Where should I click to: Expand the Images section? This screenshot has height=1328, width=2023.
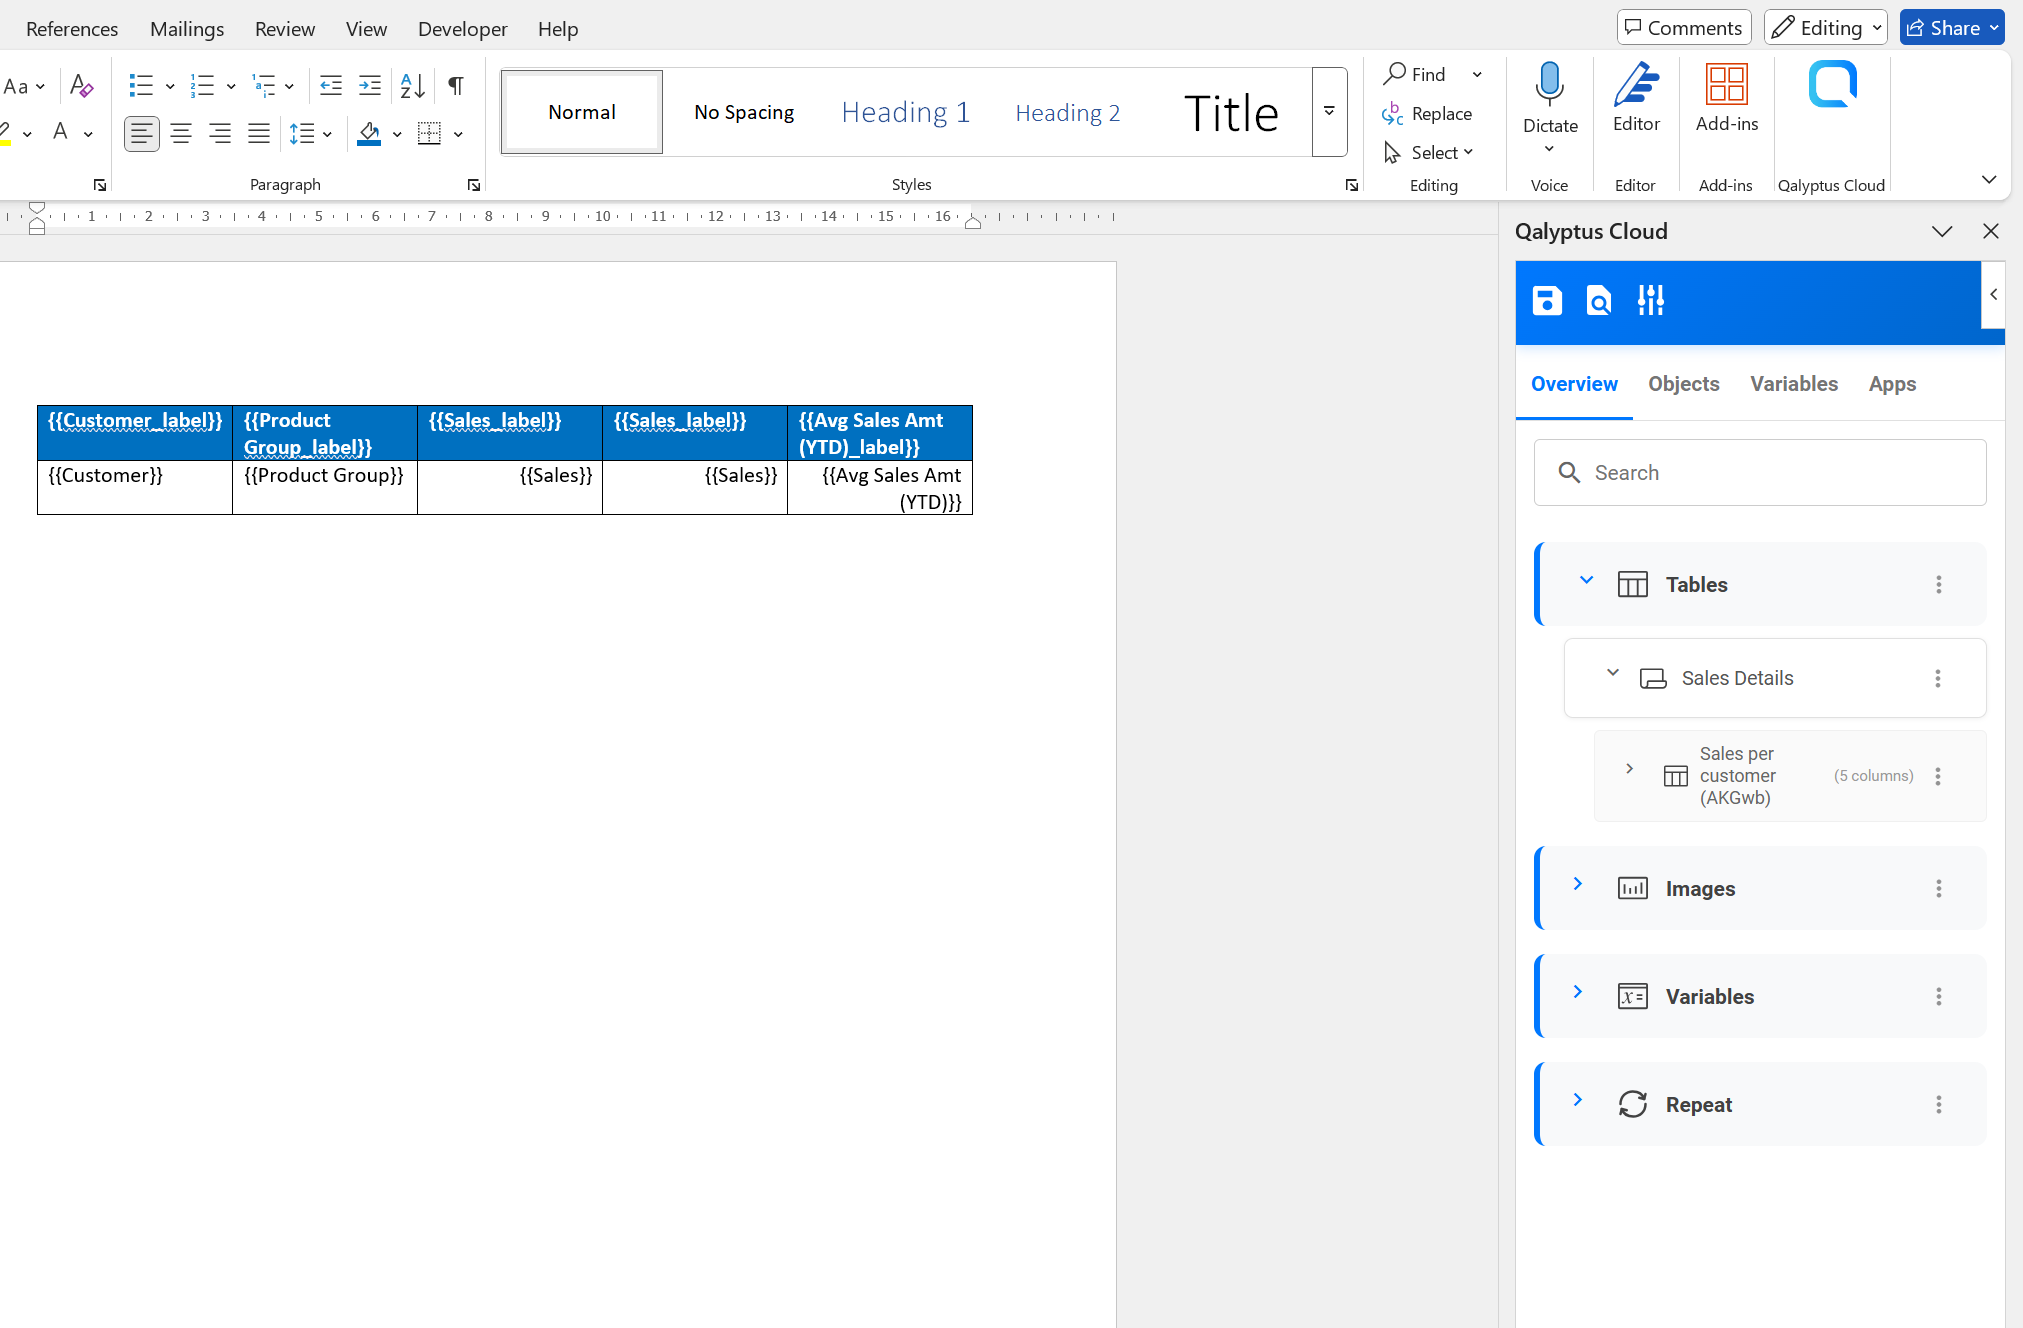[1579, 884]
